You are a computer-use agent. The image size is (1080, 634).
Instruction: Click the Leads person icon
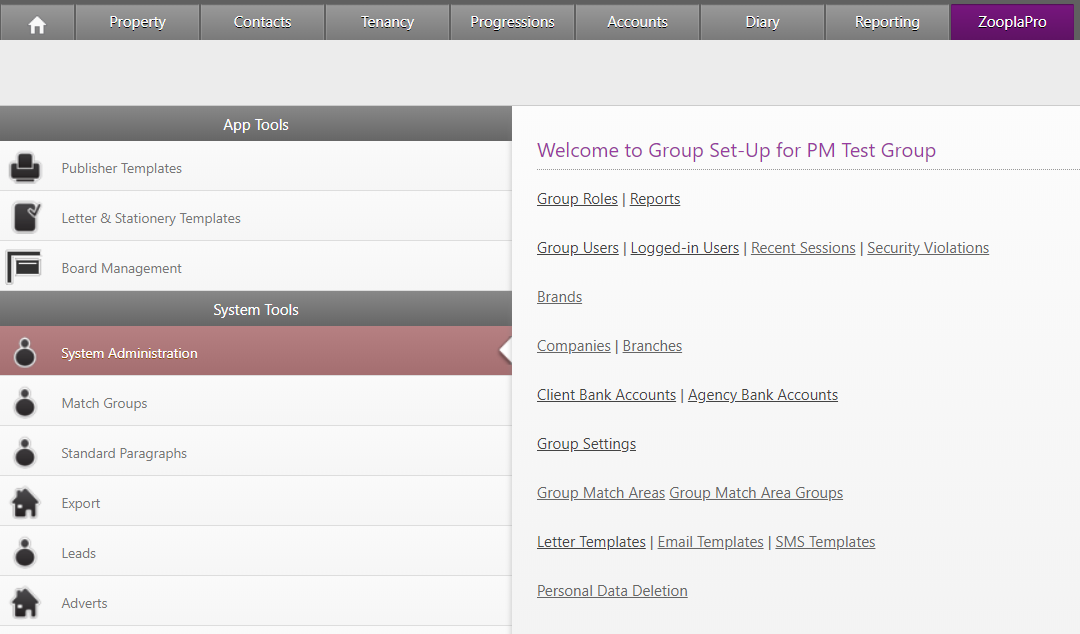pos(25,552)
